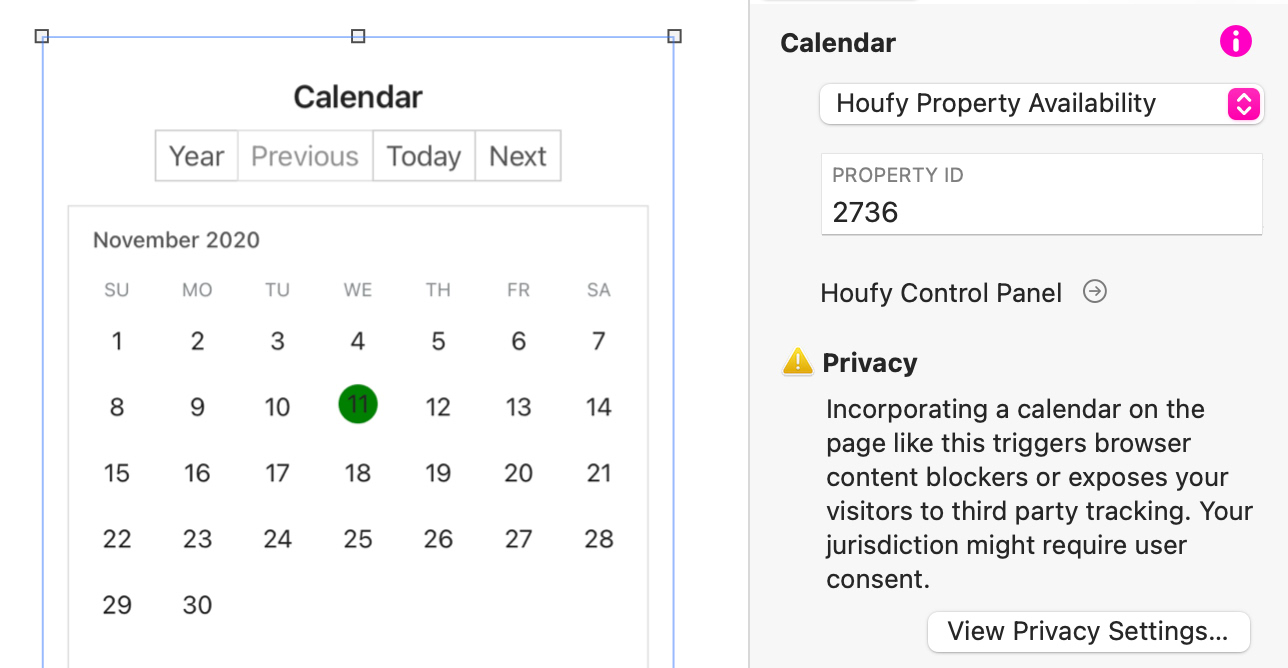Pick the date 30 in the calendar
Viewport: 1288px width, 668px height.
[x=197, y=605]
